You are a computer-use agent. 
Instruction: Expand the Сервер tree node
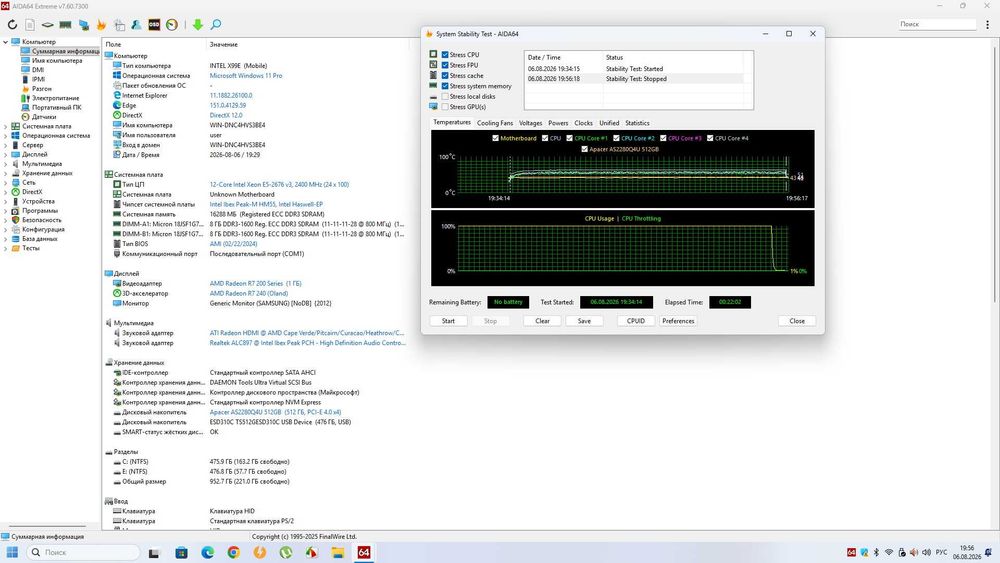coord(5,145)
